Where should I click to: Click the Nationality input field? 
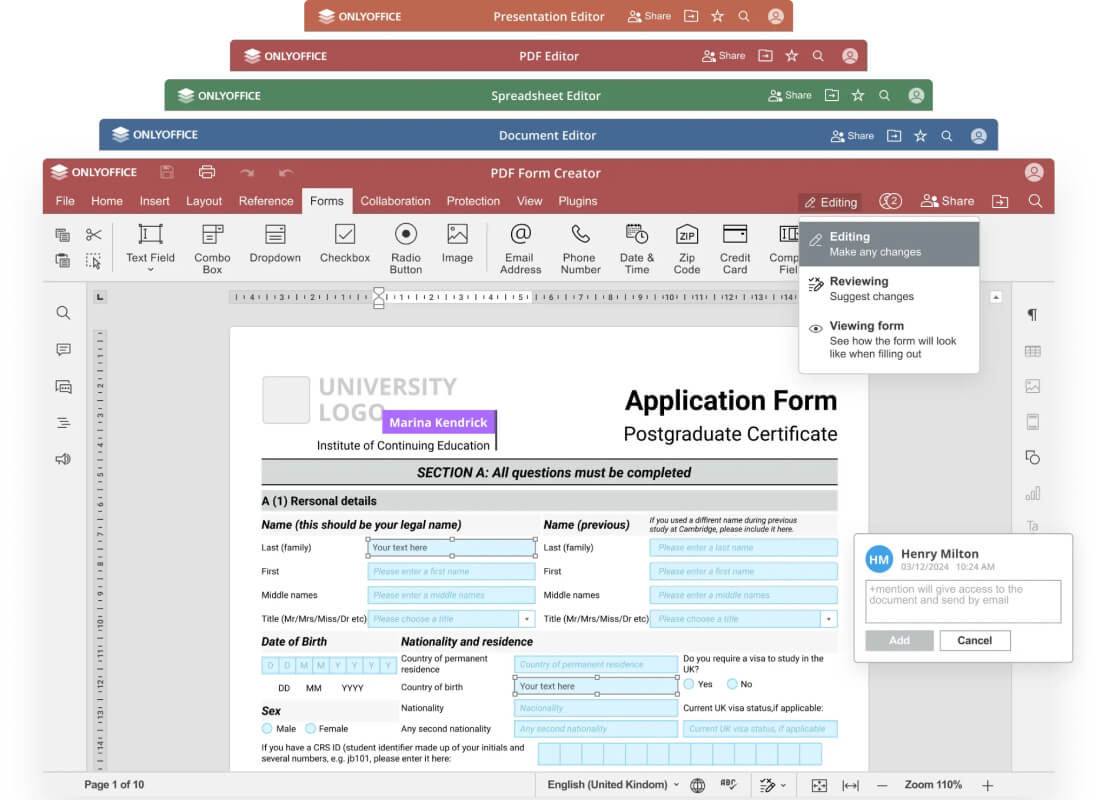(x=596, y=707)
